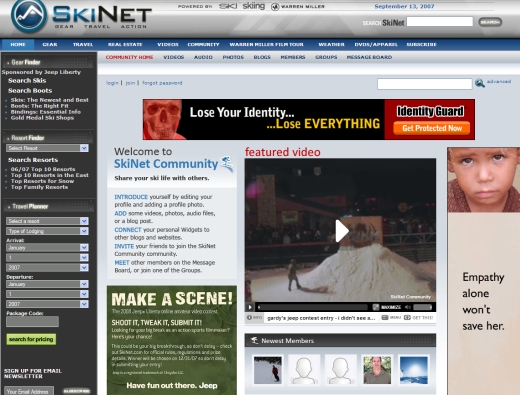Select the Groups sub-navigation tab
520x395 pixels.
(326, 57)
